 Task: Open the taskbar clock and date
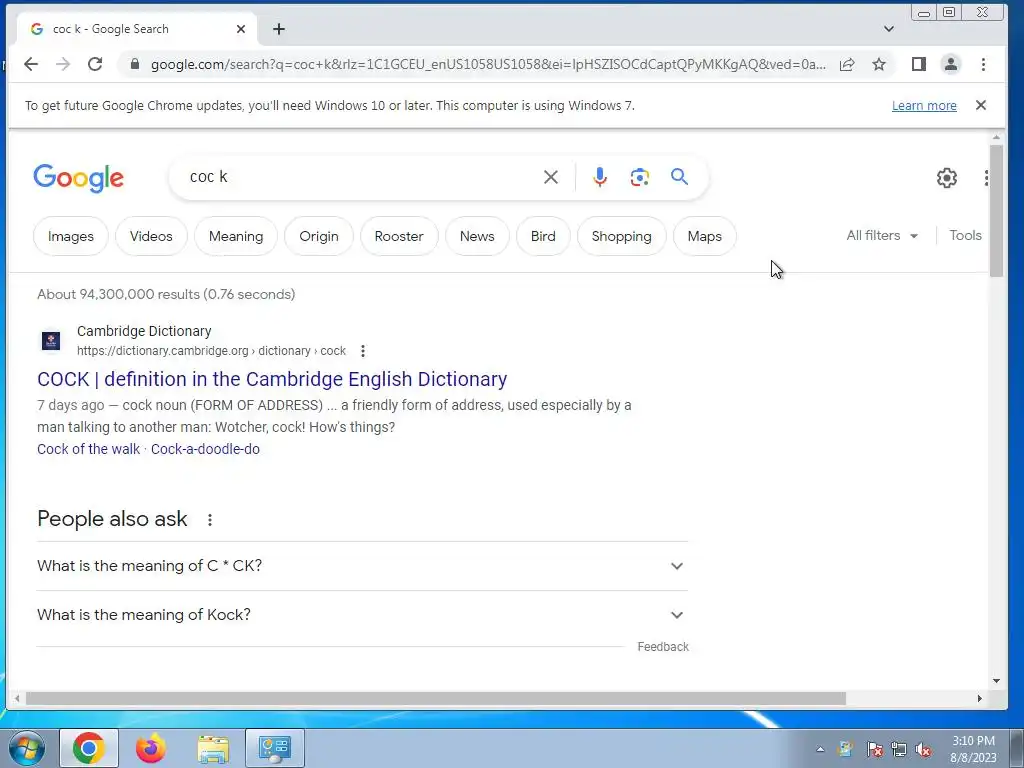click(973, 749)
